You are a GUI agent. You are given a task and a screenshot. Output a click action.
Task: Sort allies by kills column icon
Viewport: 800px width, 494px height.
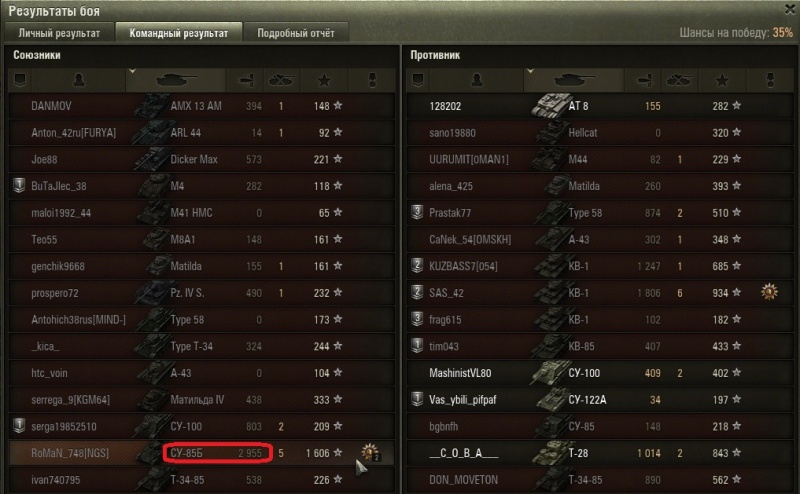click(x=282, y=80)
